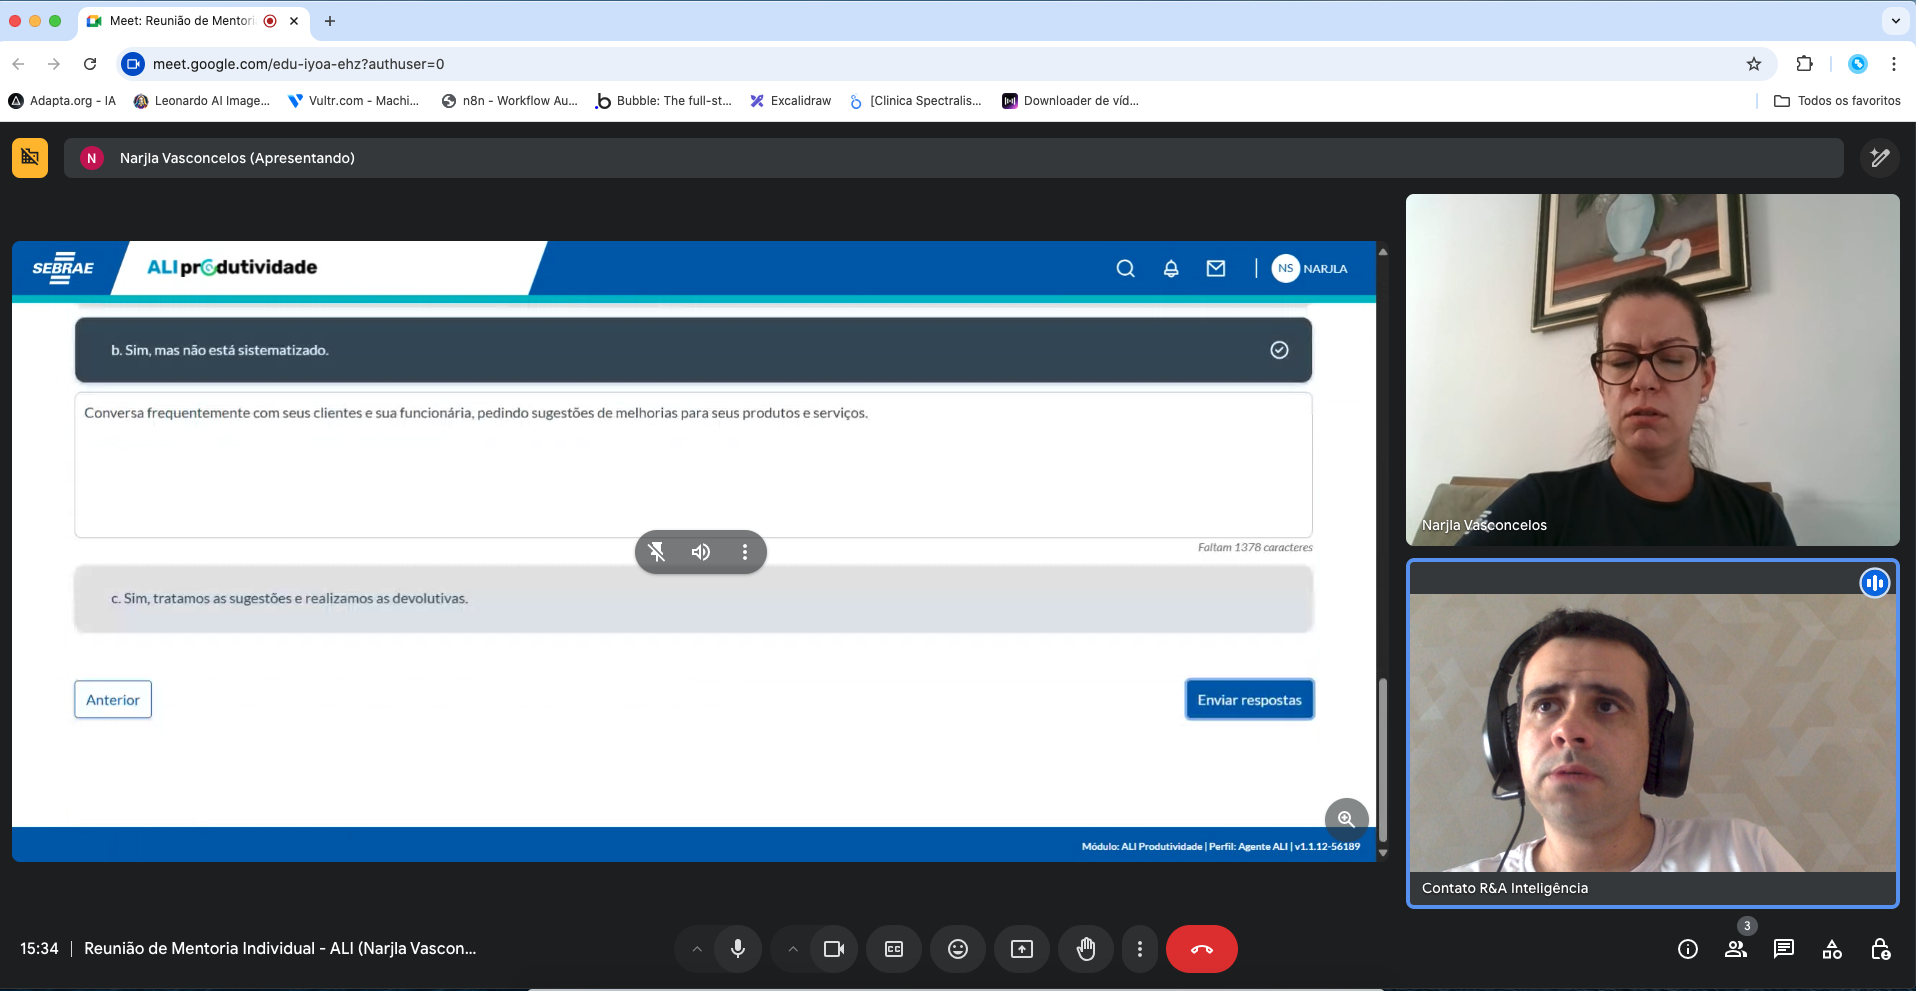This screenshot has height=991, width=1916.
Task: Open the tab search dropdown arrow
Action: tap(1895, 20)
